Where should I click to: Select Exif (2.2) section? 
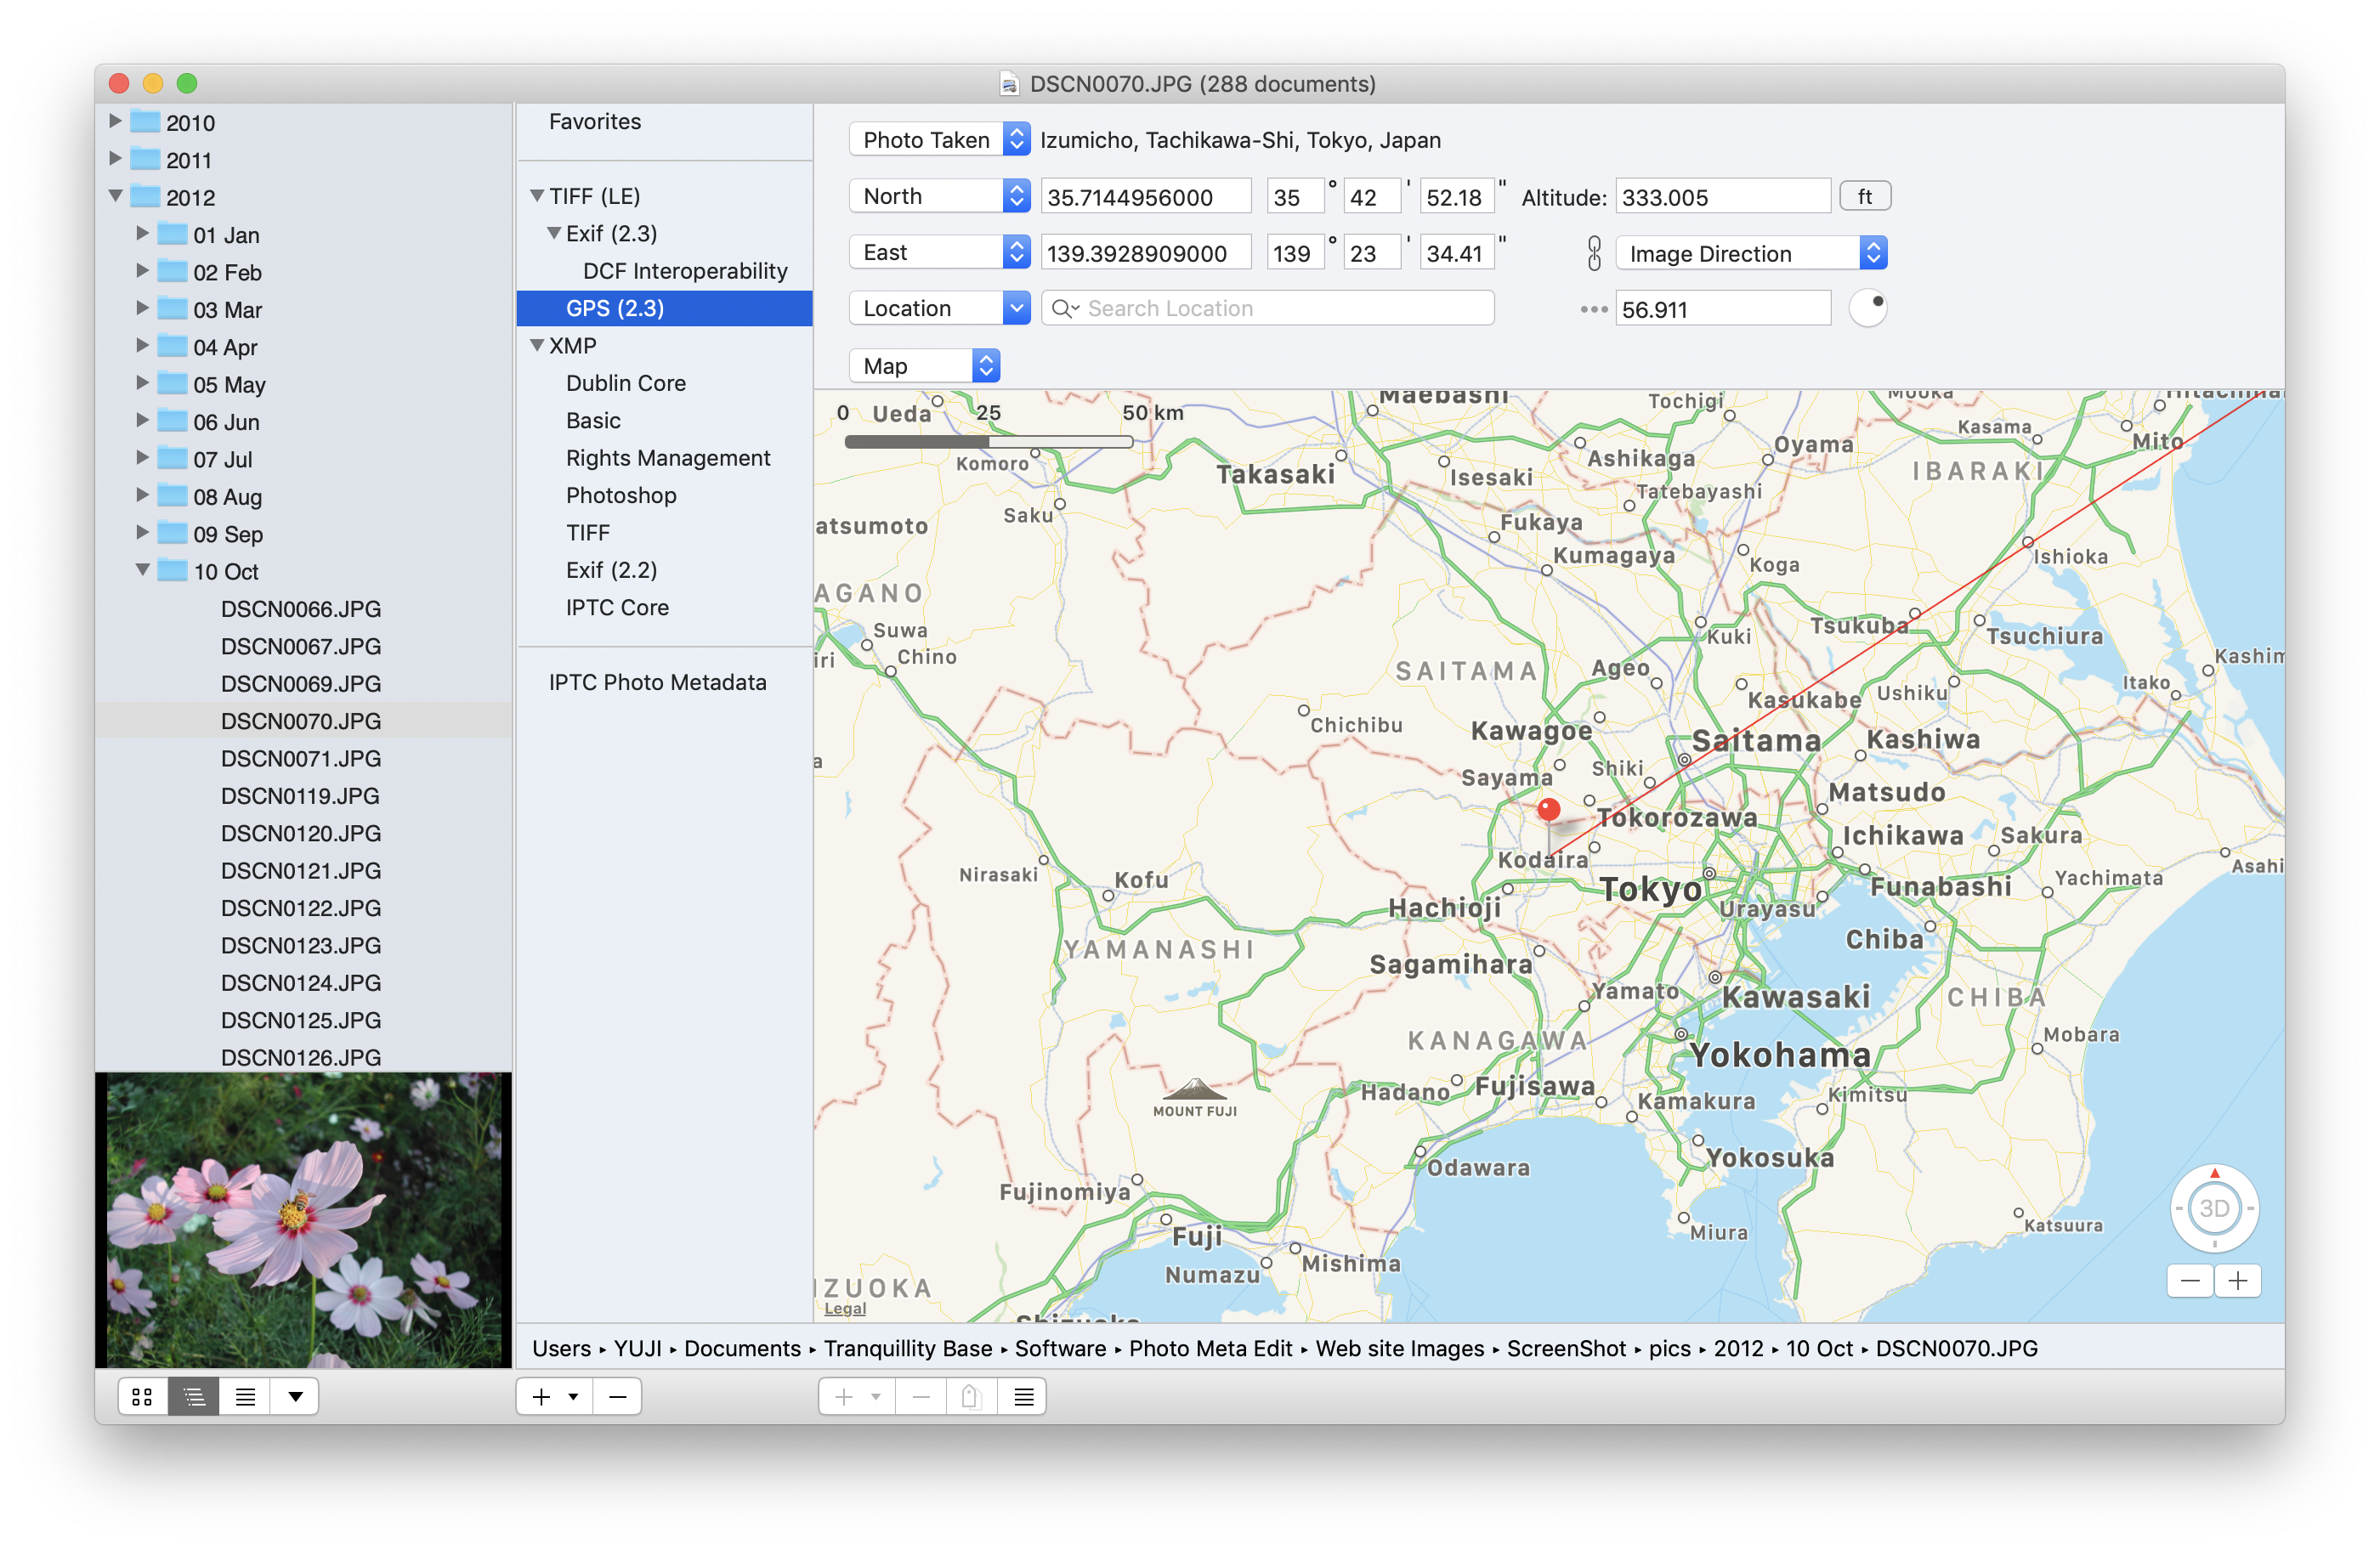(x=611, y=570)
